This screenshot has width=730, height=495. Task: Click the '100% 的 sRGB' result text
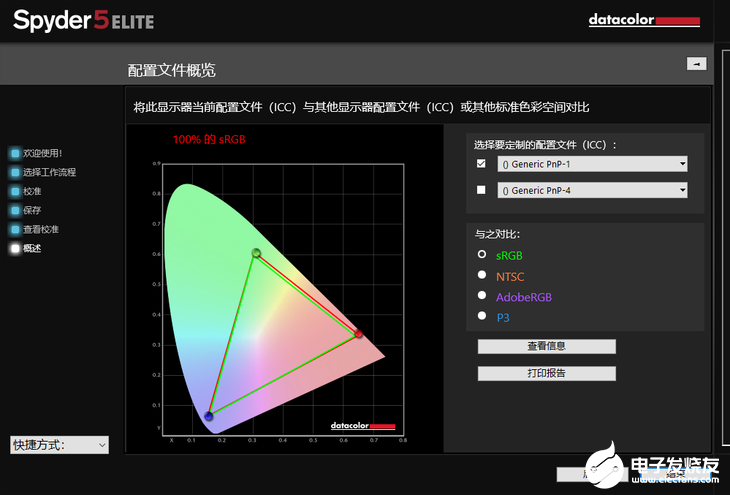click(209, 139)
